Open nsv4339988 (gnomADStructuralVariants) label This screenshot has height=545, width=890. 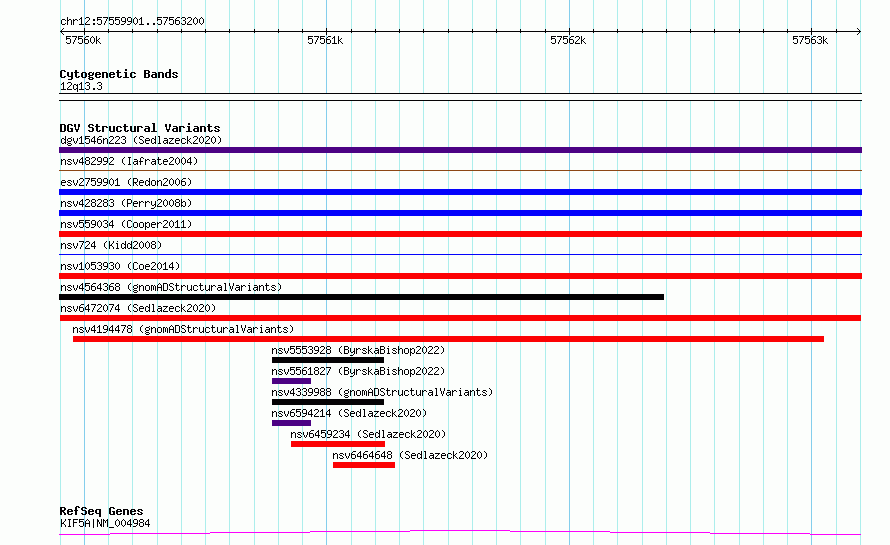click(382, 392)
